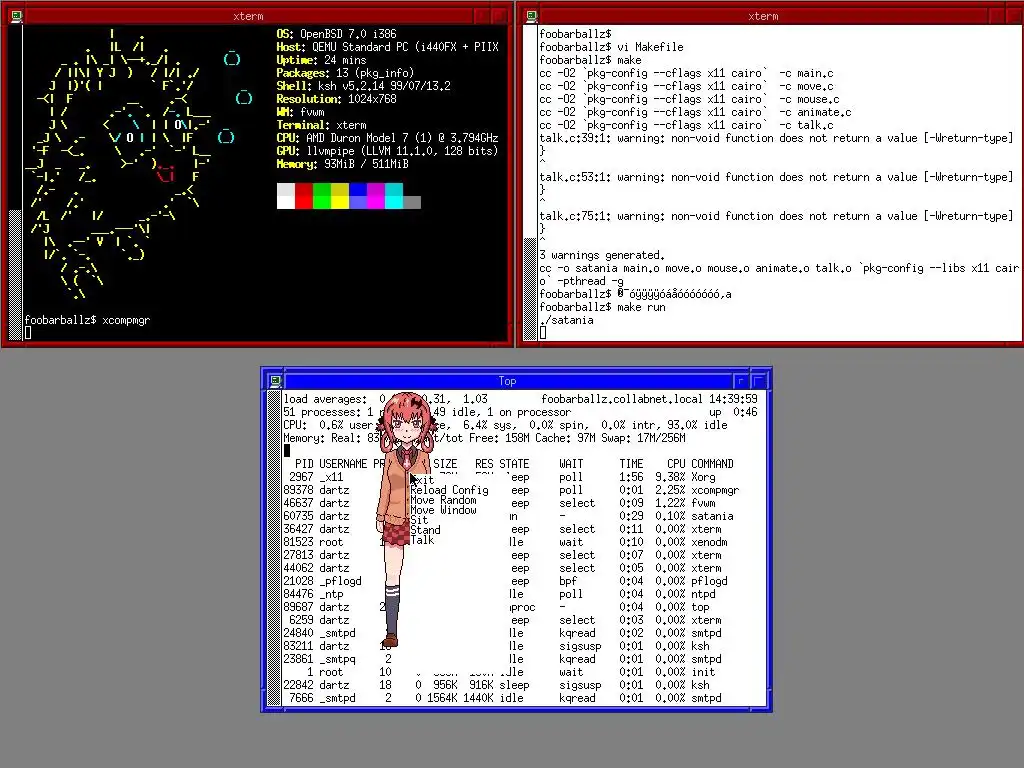The image size is (1024, 768).
Task: Click the 'talk.c:39:1: warning' line
Action: click(x=776, y=138)
